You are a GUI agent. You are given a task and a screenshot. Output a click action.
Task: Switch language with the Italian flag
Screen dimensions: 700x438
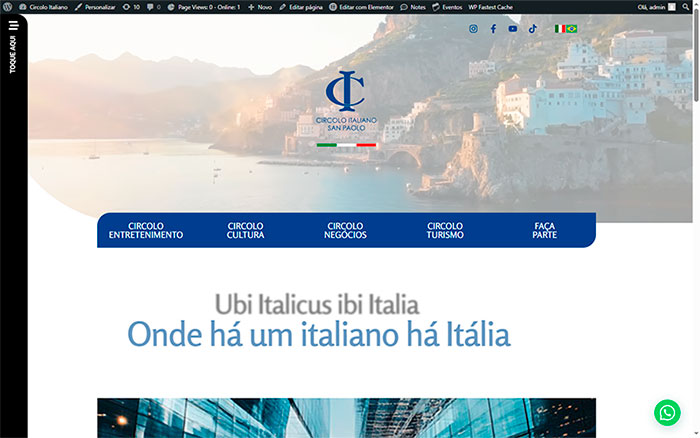tap(560, 29)
